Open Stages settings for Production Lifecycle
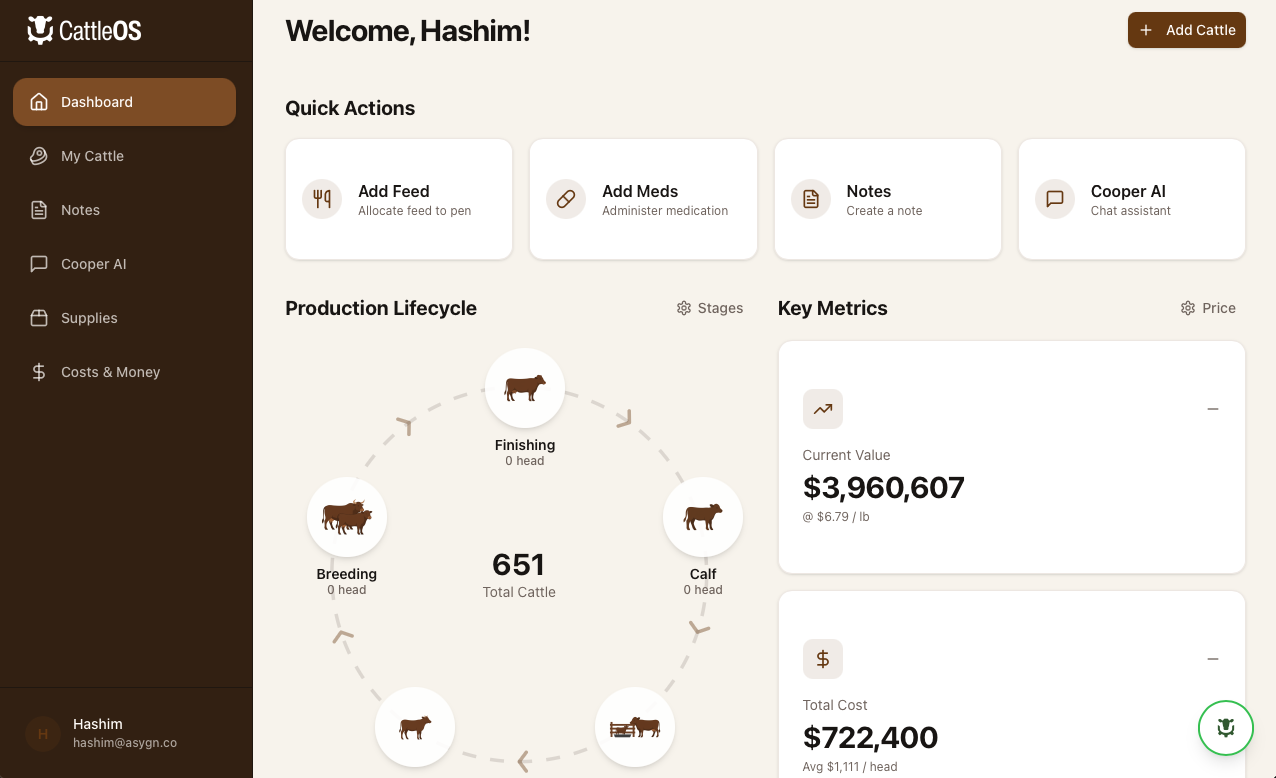The width and height of the screenshot is (1276, 778). click(x=710, y=308)
